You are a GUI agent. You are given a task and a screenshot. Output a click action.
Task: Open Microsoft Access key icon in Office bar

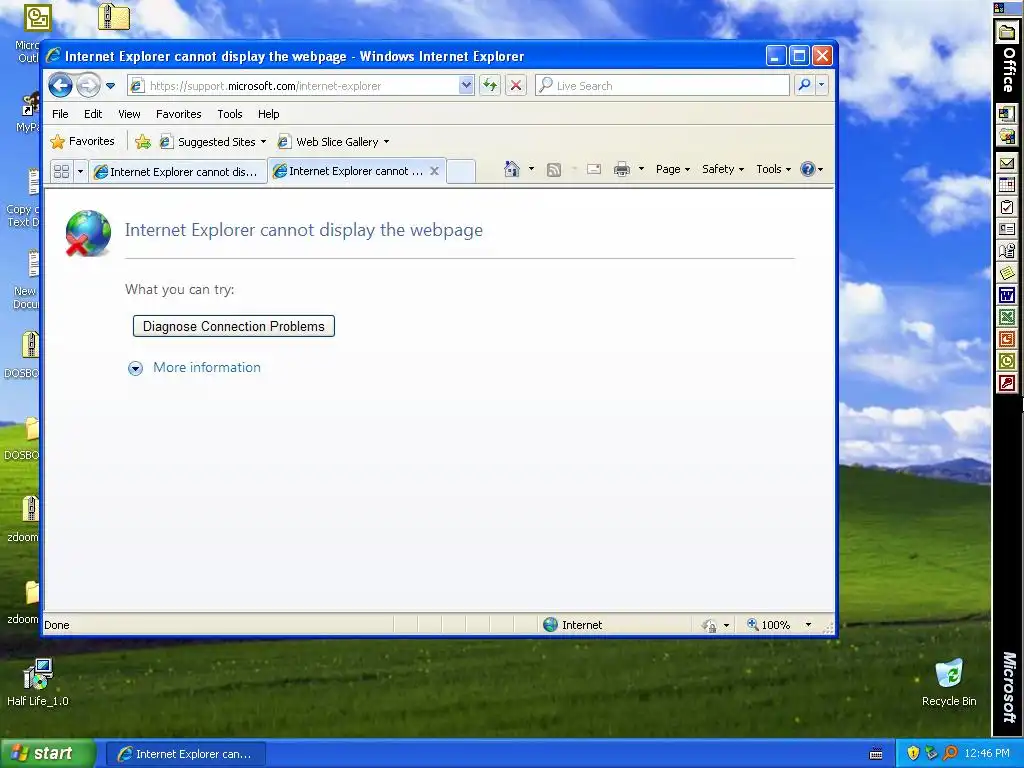1006,383
